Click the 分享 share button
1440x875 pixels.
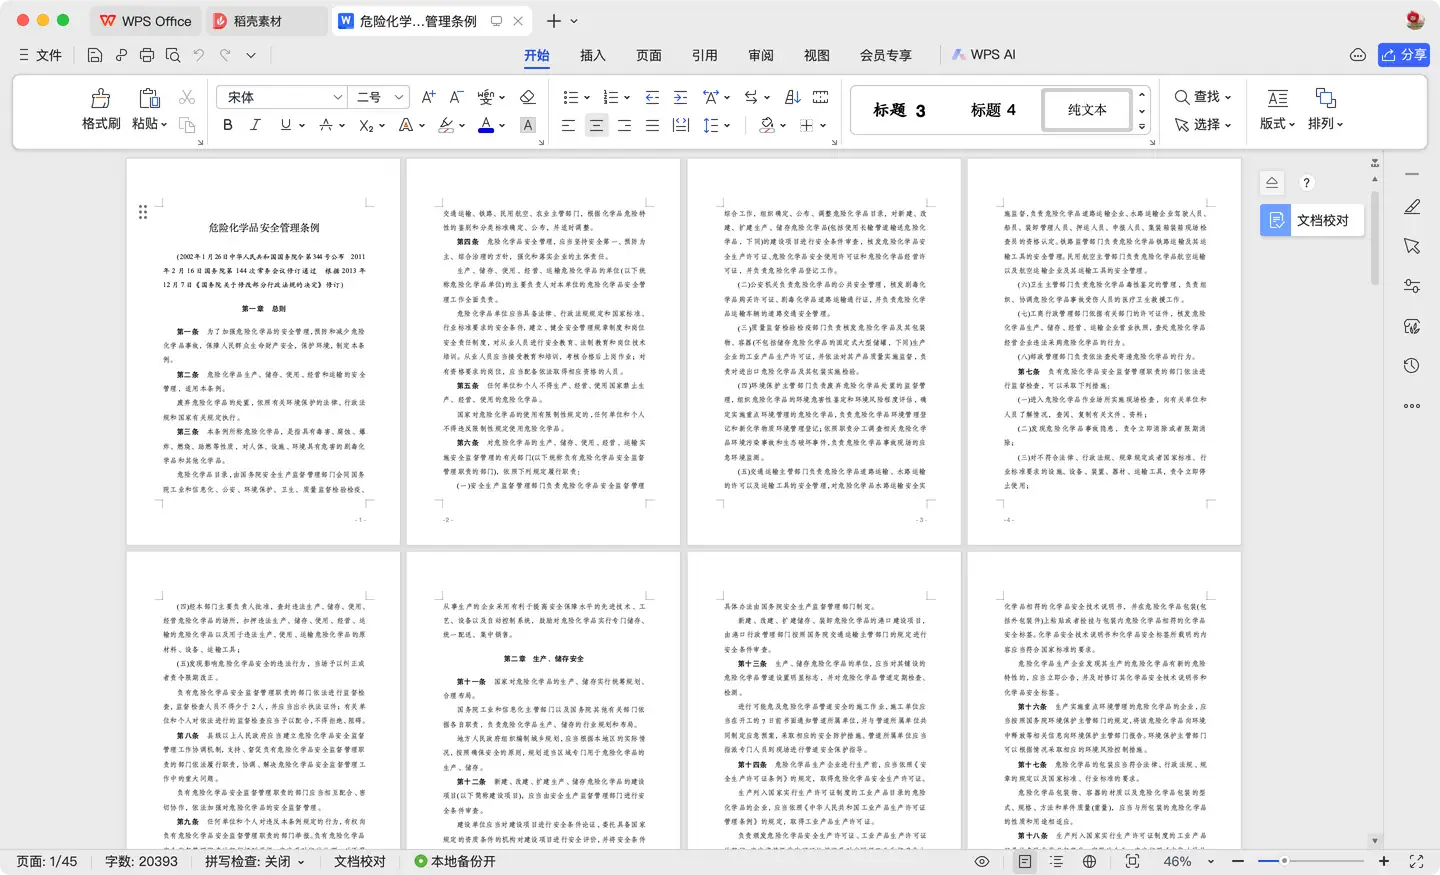(1404, 55)
